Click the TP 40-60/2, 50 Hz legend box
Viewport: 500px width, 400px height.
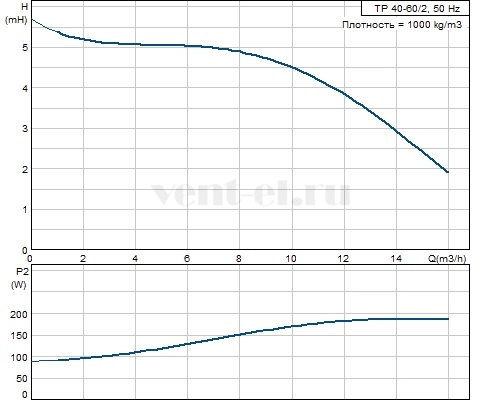415,8
